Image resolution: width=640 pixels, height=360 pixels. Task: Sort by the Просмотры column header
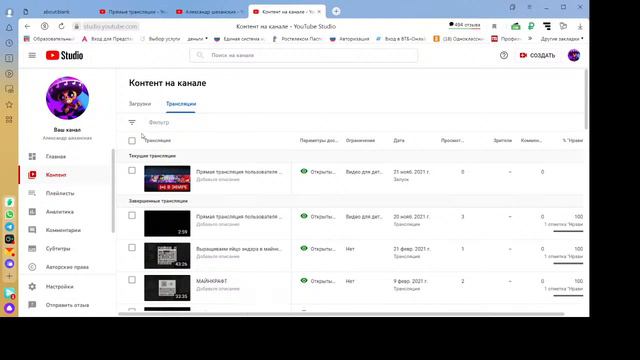[452, 140]
